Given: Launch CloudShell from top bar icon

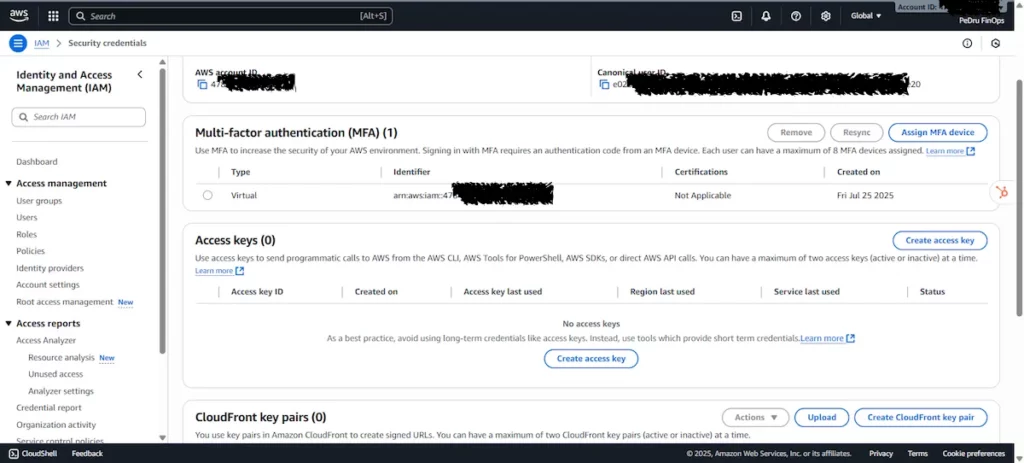Looking at the screenshot, I should pyautogui.click(x=736, y=16).
